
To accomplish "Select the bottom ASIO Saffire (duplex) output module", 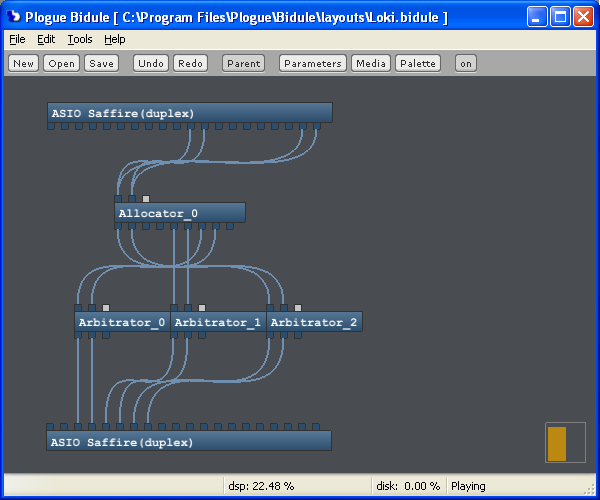I will [189, 441].
